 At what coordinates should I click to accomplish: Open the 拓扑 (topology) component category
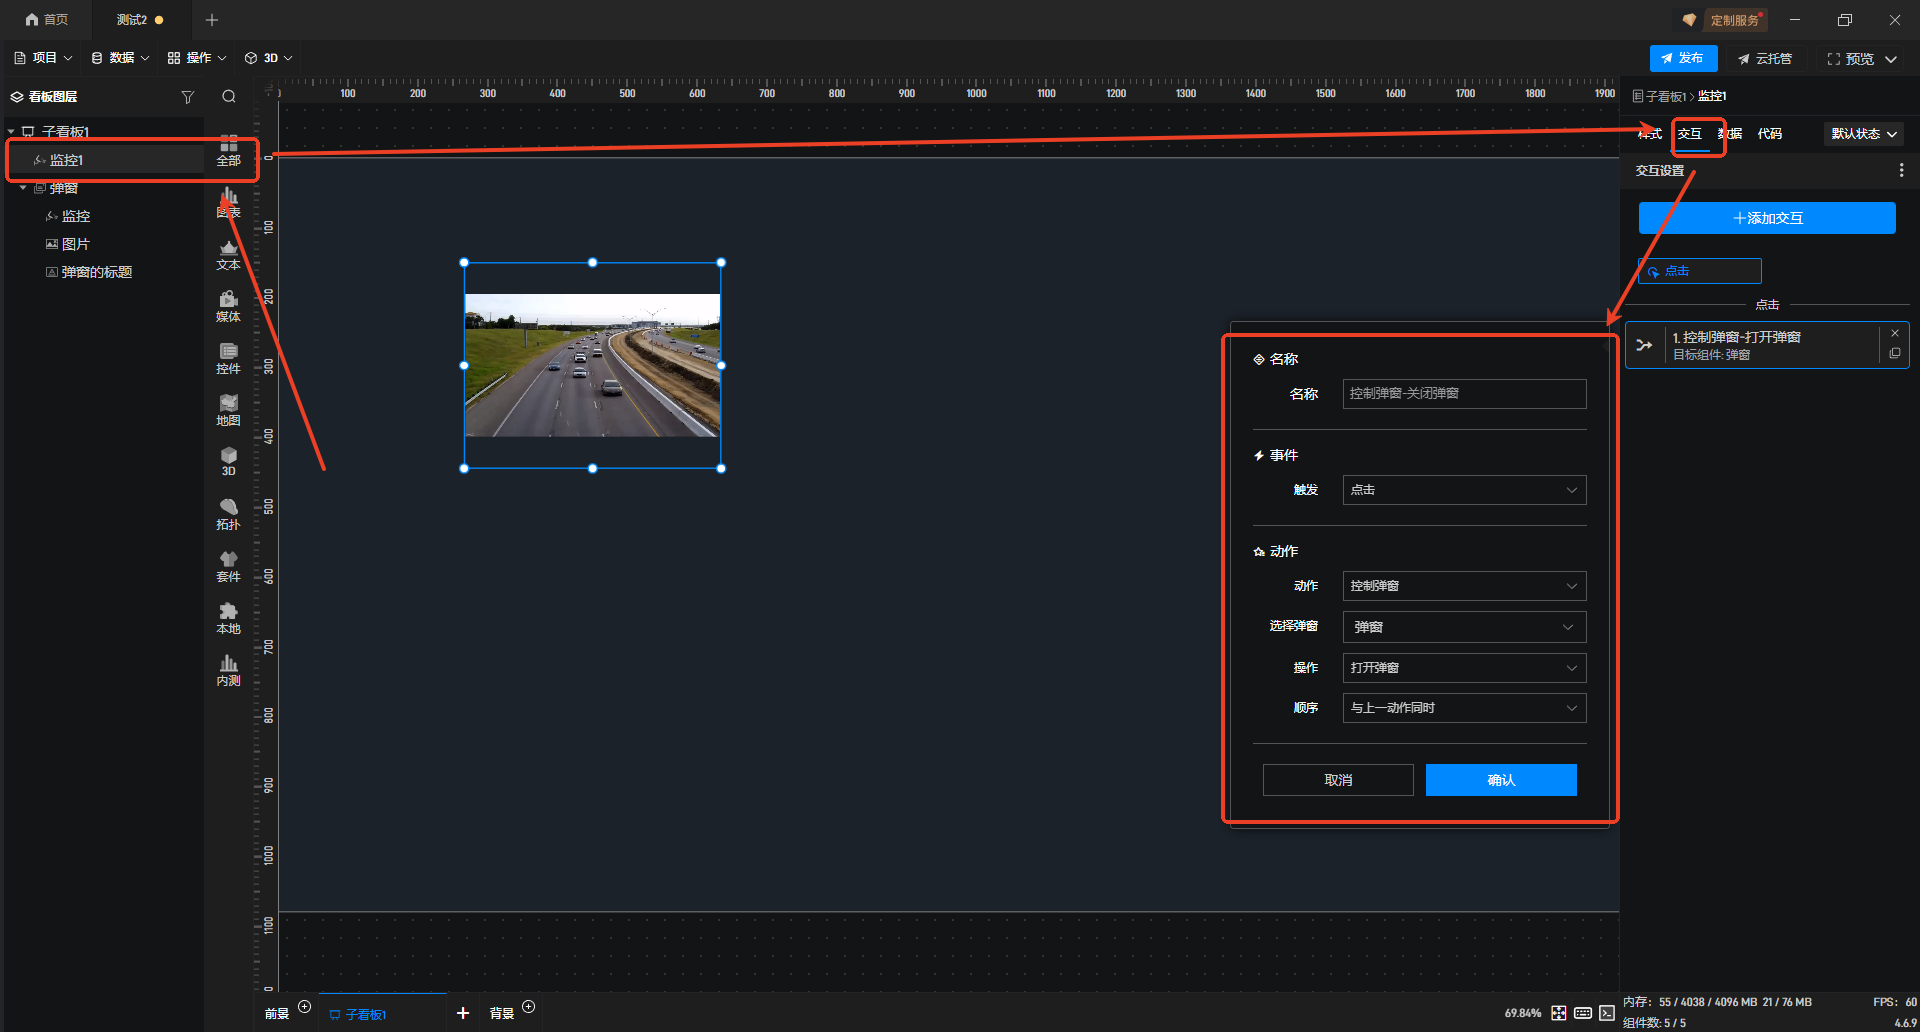click(228, 514)
